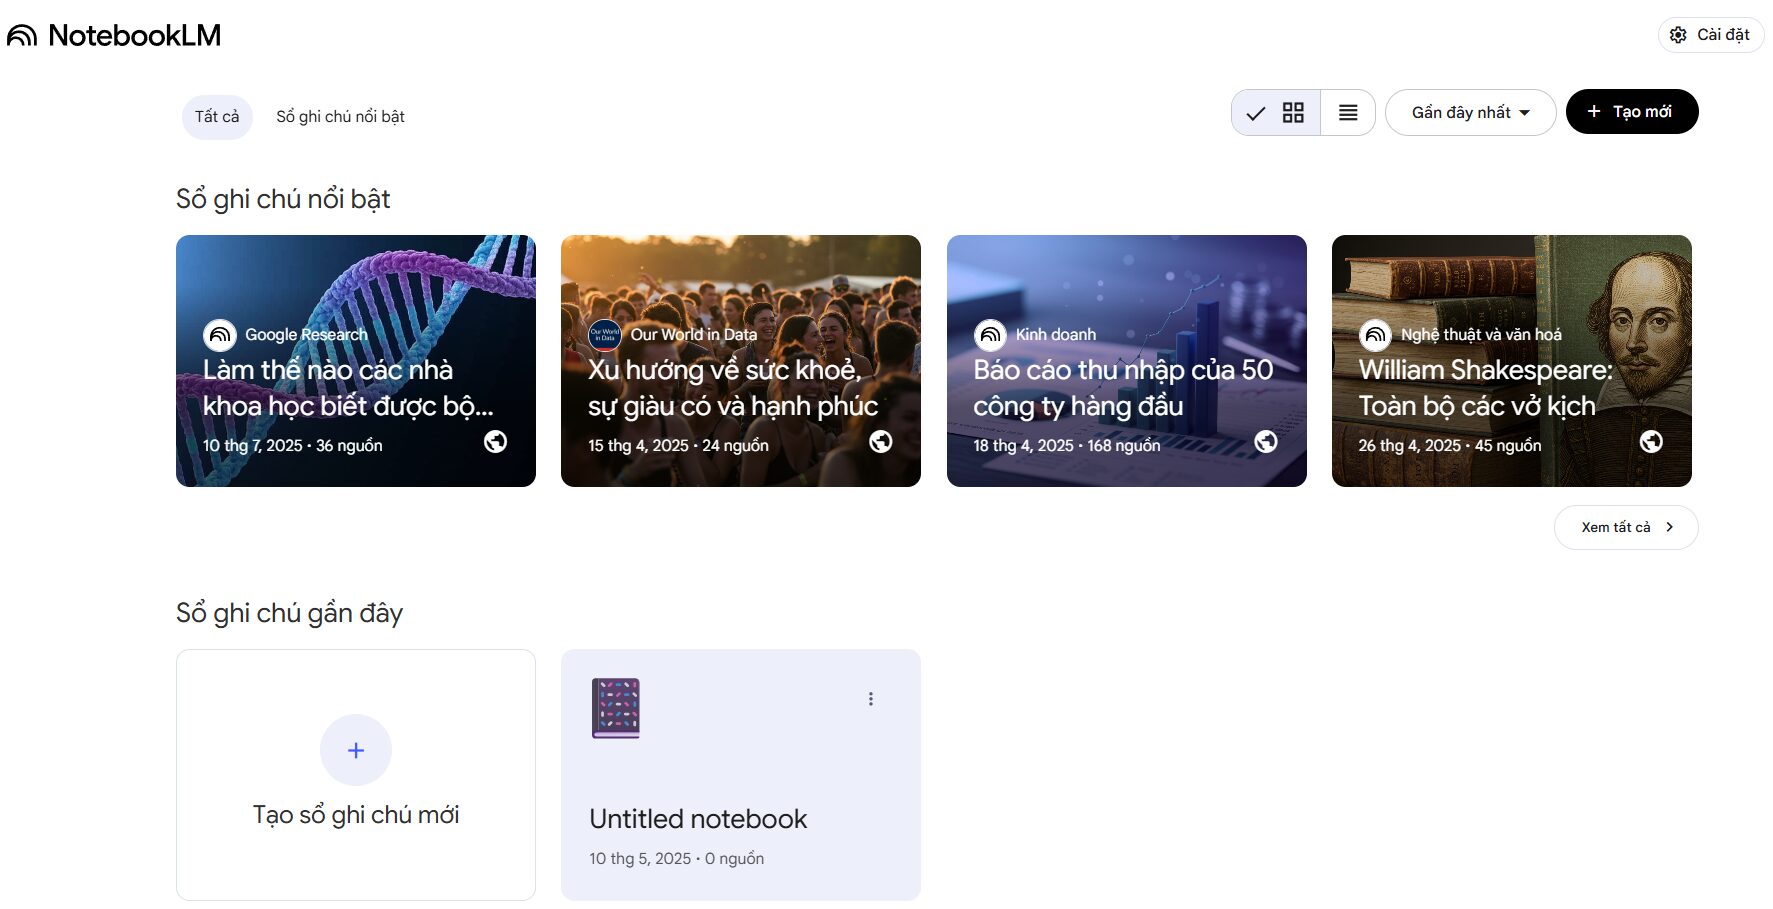Select the Tất cả tab
This screenshot has height=909, width=1773.
(x=217, y=117)
